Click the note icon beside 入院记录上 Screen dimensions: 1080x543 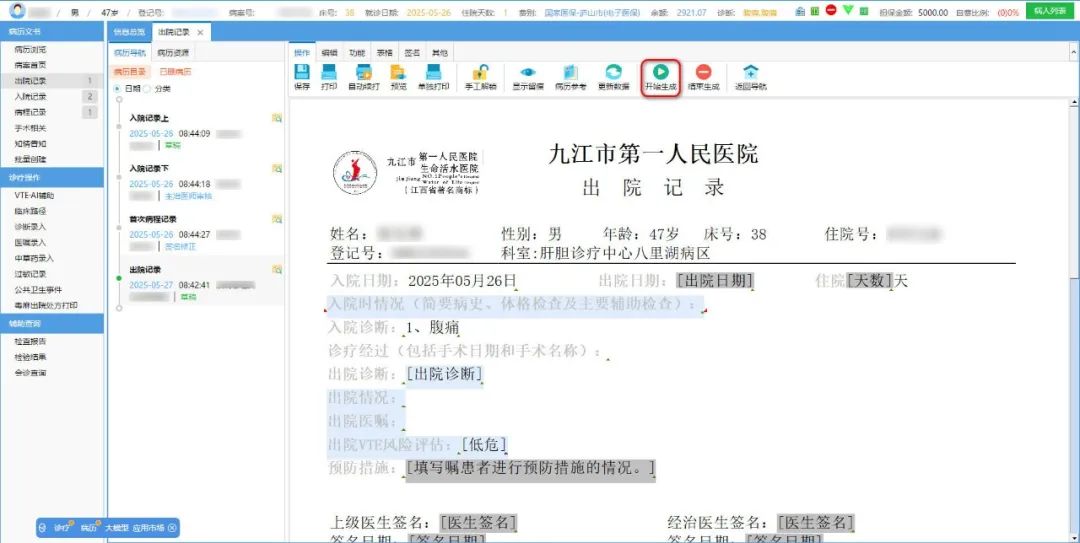[x=277, y=119]
